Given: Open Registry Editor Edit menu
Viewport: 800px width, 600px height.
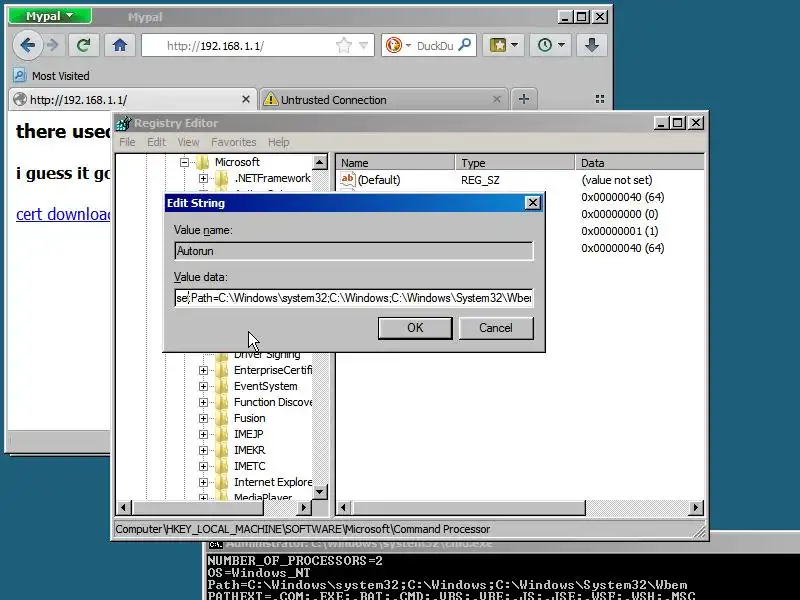Looking at the screenshot, I should 157,142.
